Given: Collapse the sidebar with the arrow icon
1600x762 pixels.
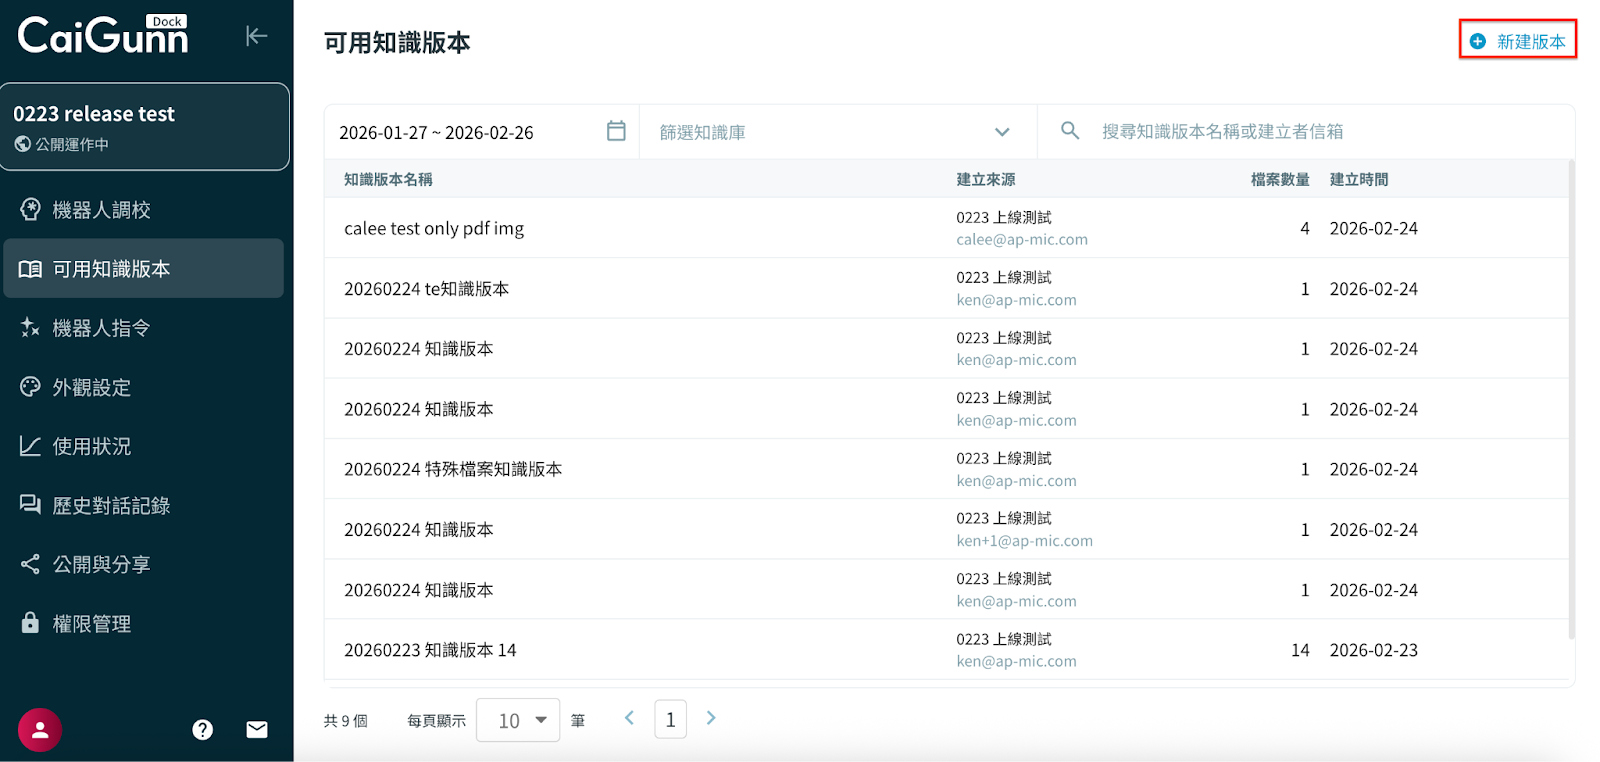Looking at the screenshot, I should tap(256, 36).
